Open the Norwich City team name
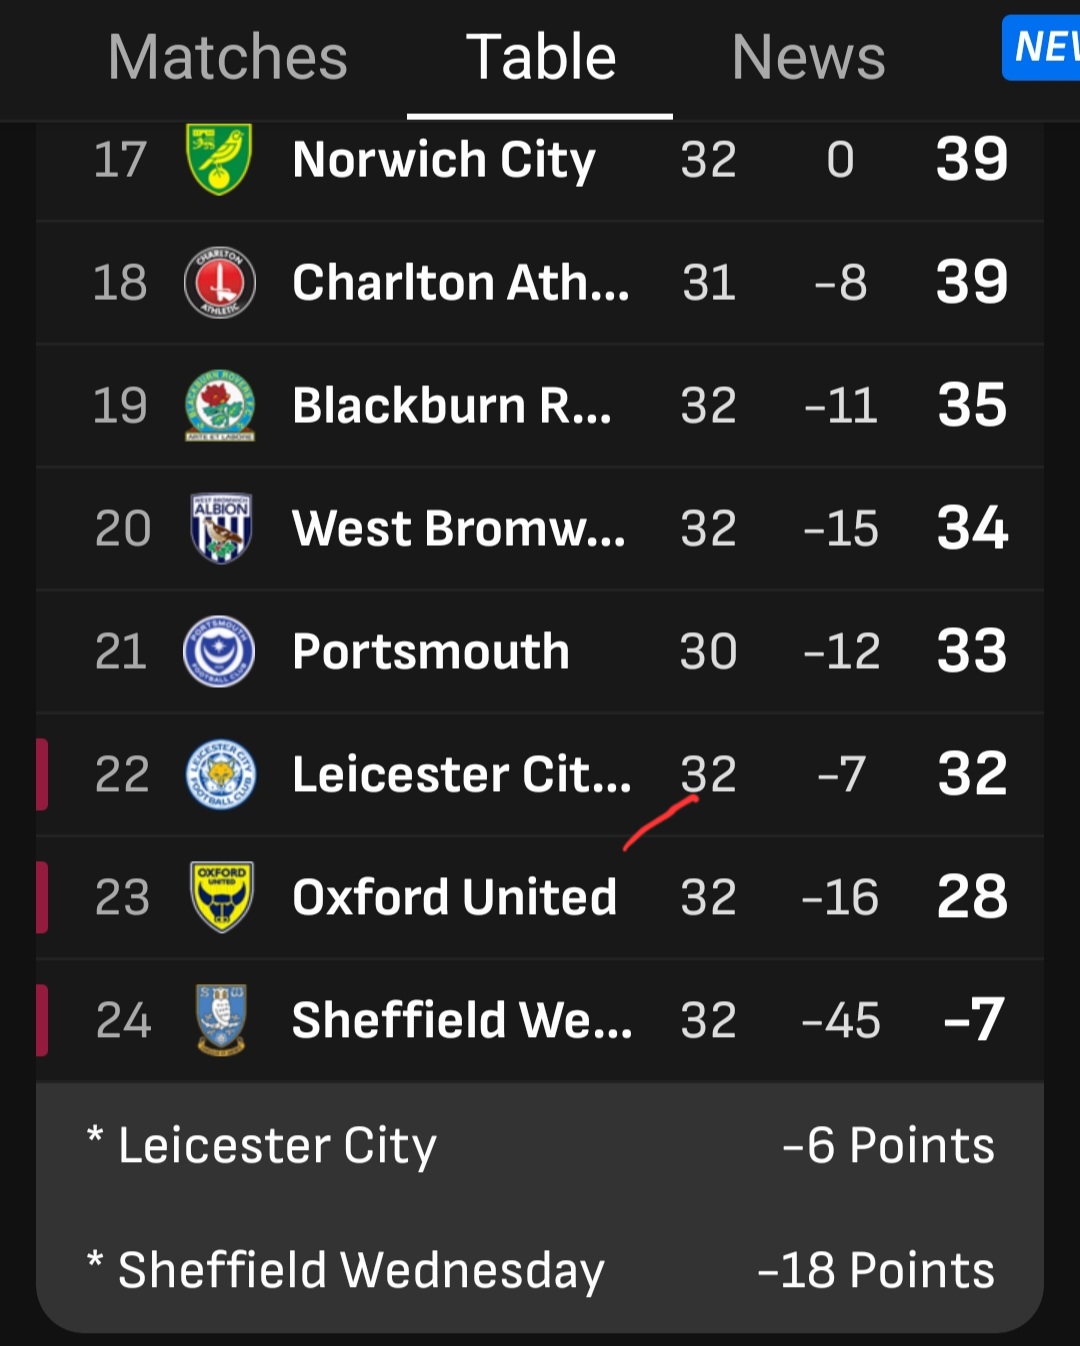 (444, 160)
